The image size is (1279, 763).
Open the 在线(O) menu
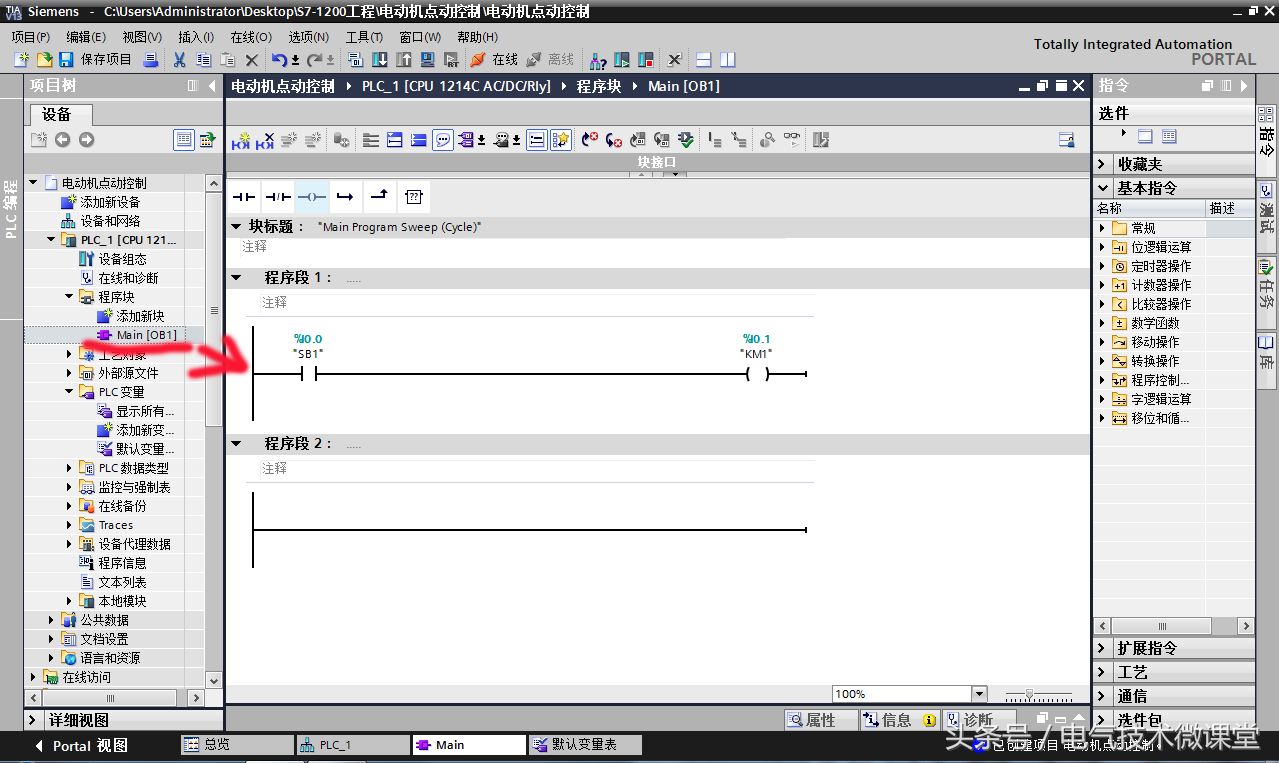[x=251, y=37]
